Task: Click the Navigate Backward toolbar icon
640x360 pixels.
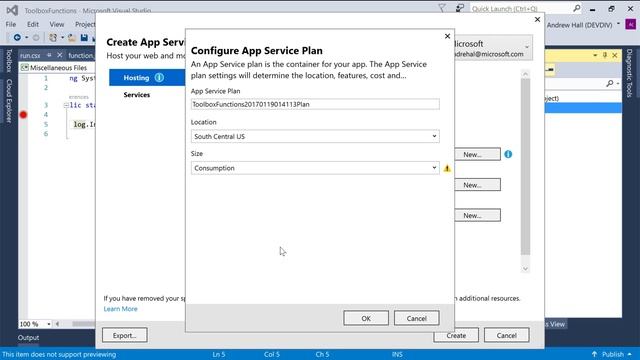Action: (x=17, y=38)
